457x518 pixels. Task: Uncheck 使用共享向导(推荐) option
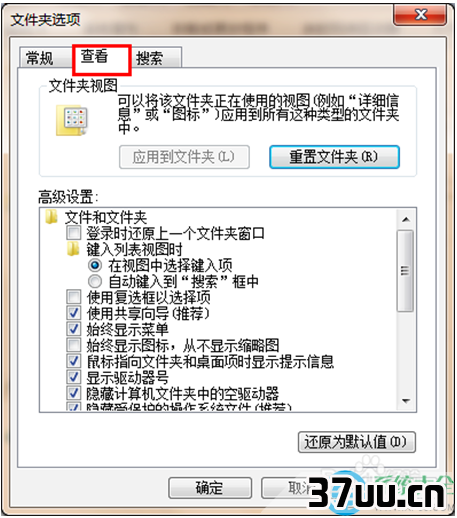coord(74,313)
